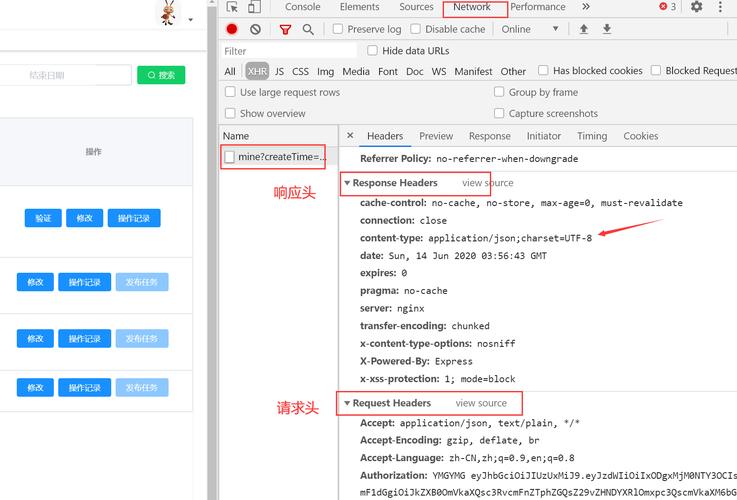View source of Request Headers
The height and width of the screenshot is (500, 737).
coord(481,403)
